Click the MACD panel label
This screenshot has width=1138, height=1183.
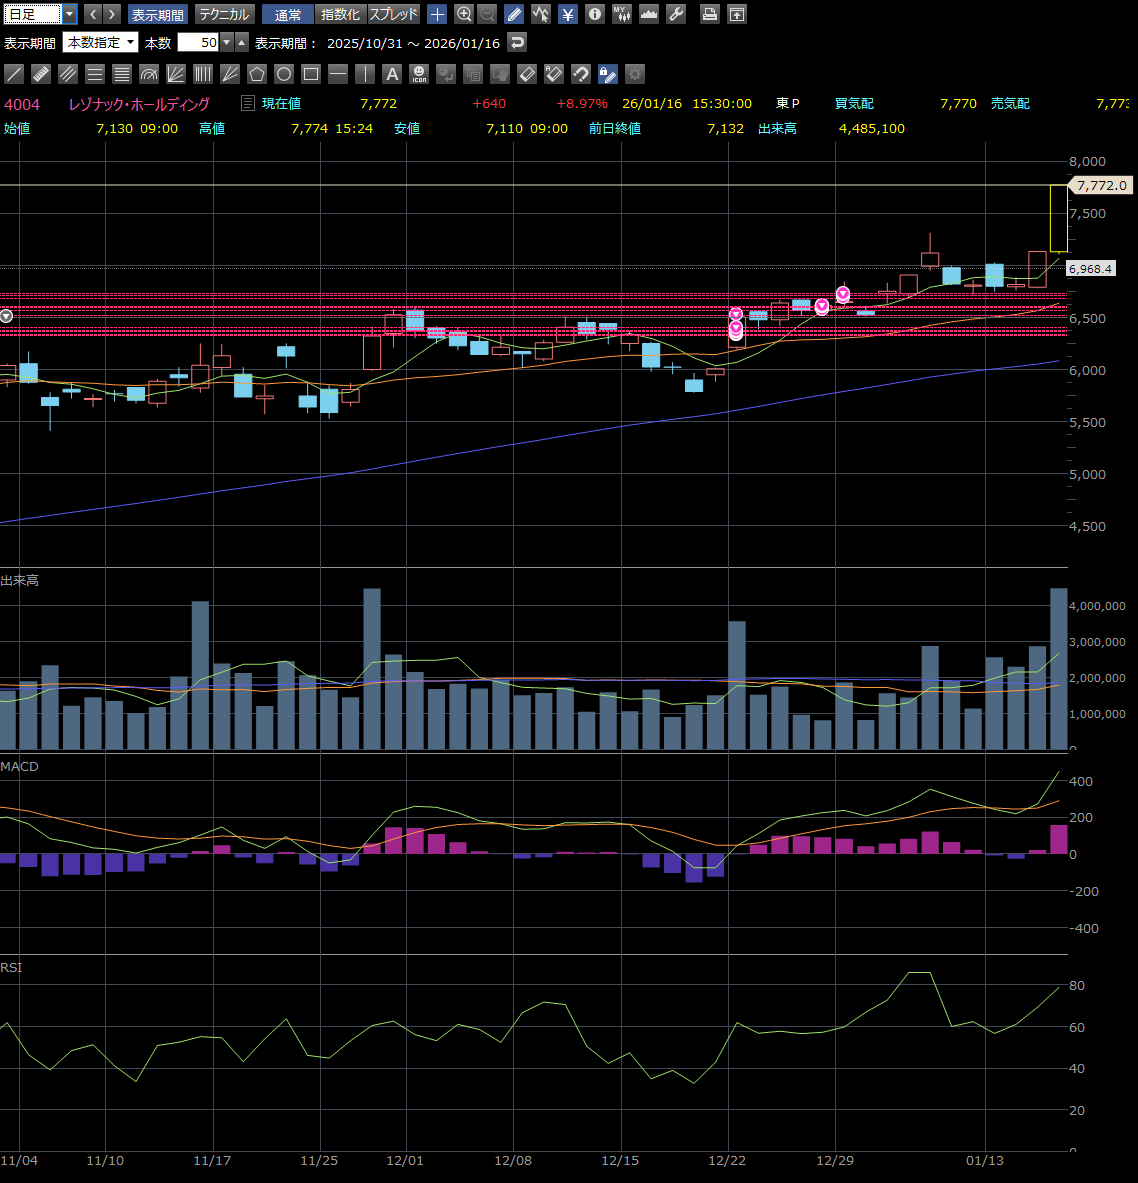click(20, 767)
